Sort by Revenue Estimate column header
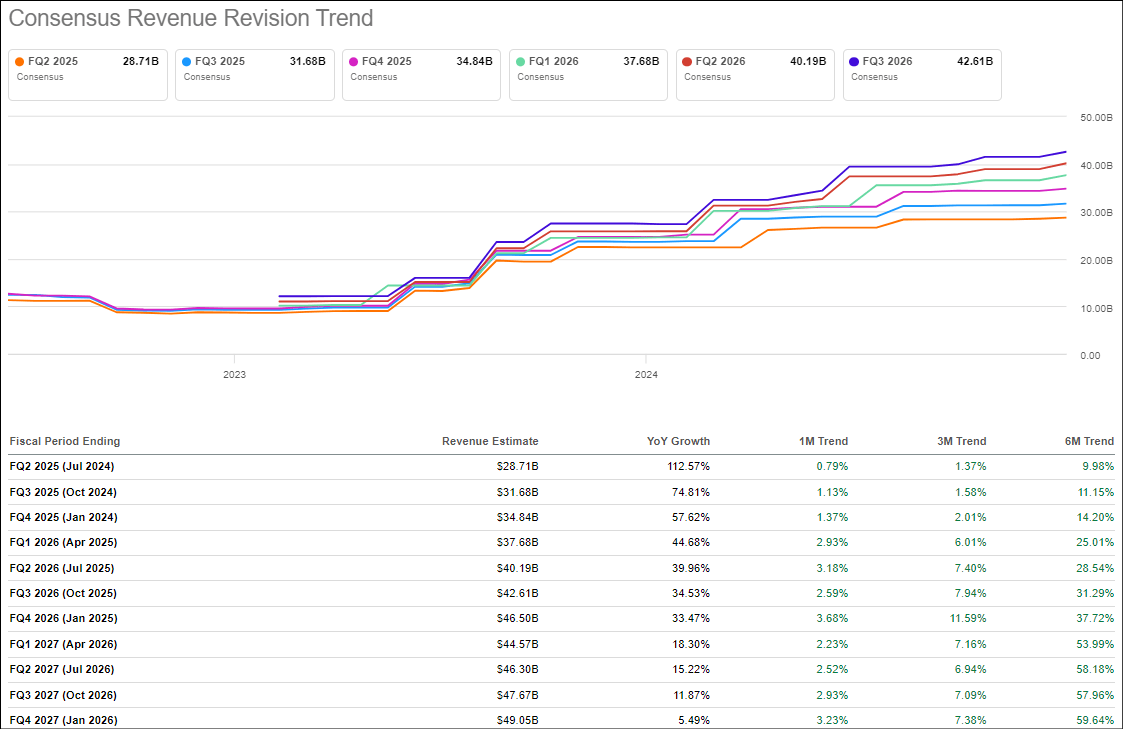 (490, 441)
